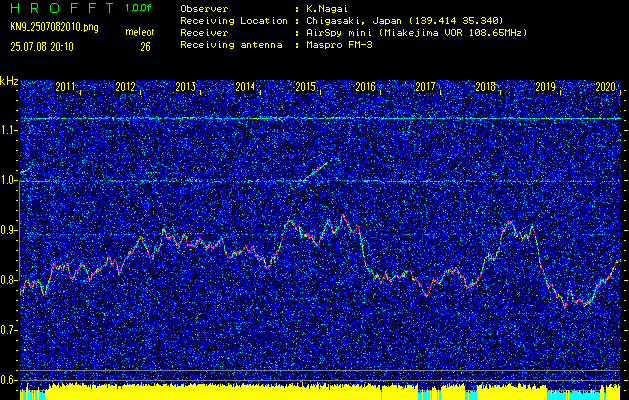Click the 2011 time marker

tap(65, 87)
